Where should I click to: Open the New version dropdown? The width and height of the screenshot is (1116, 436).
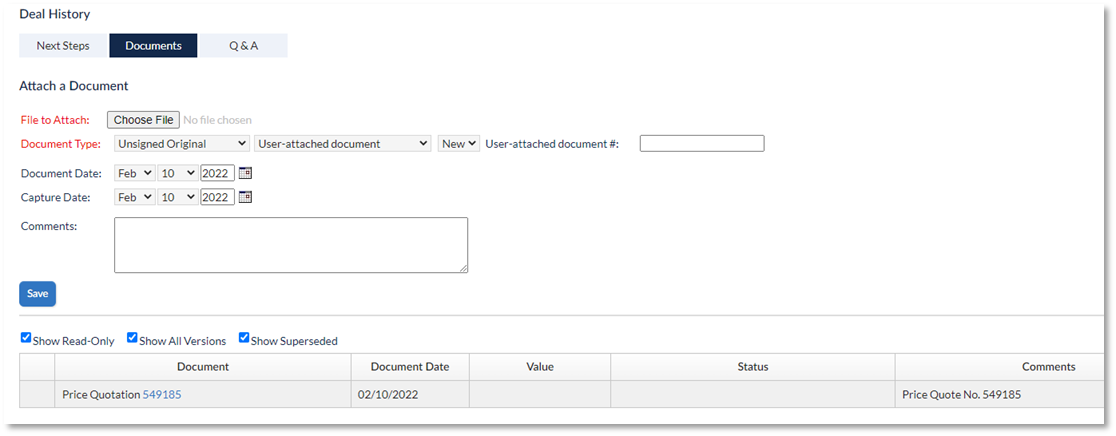tap(459, 144)
